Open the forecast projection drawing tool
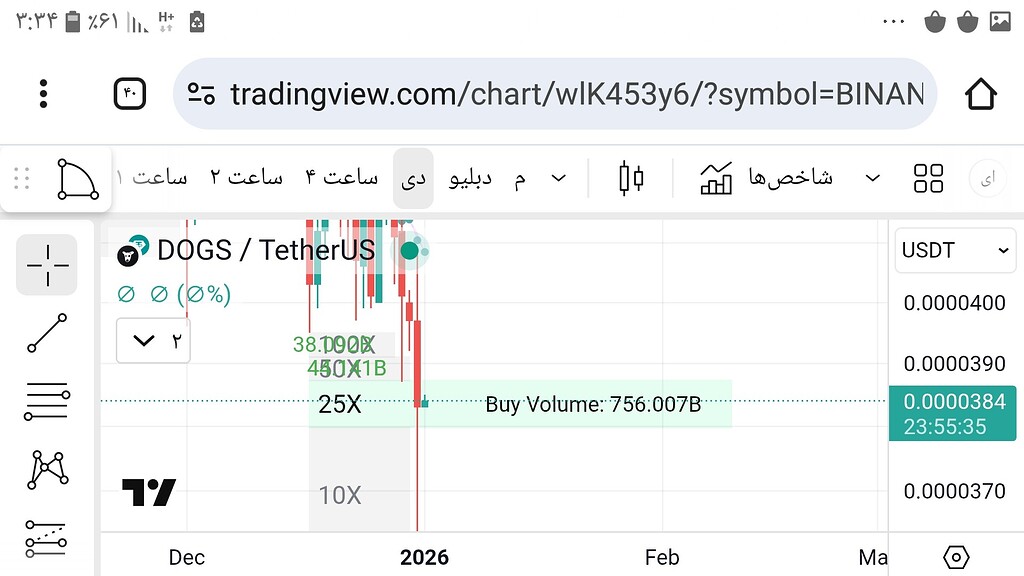 point(45,538)
